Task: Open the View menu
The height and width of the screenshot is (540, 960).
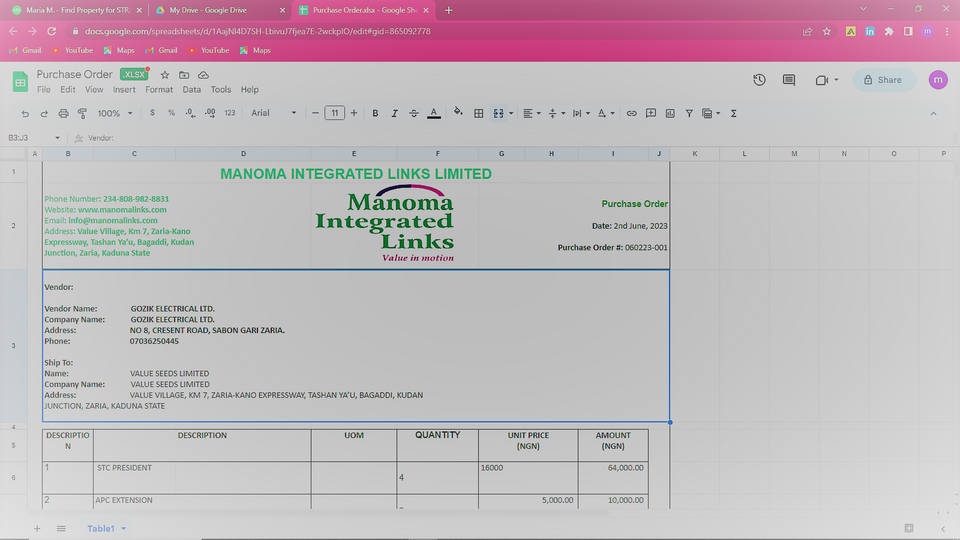Action: [94, 89]
